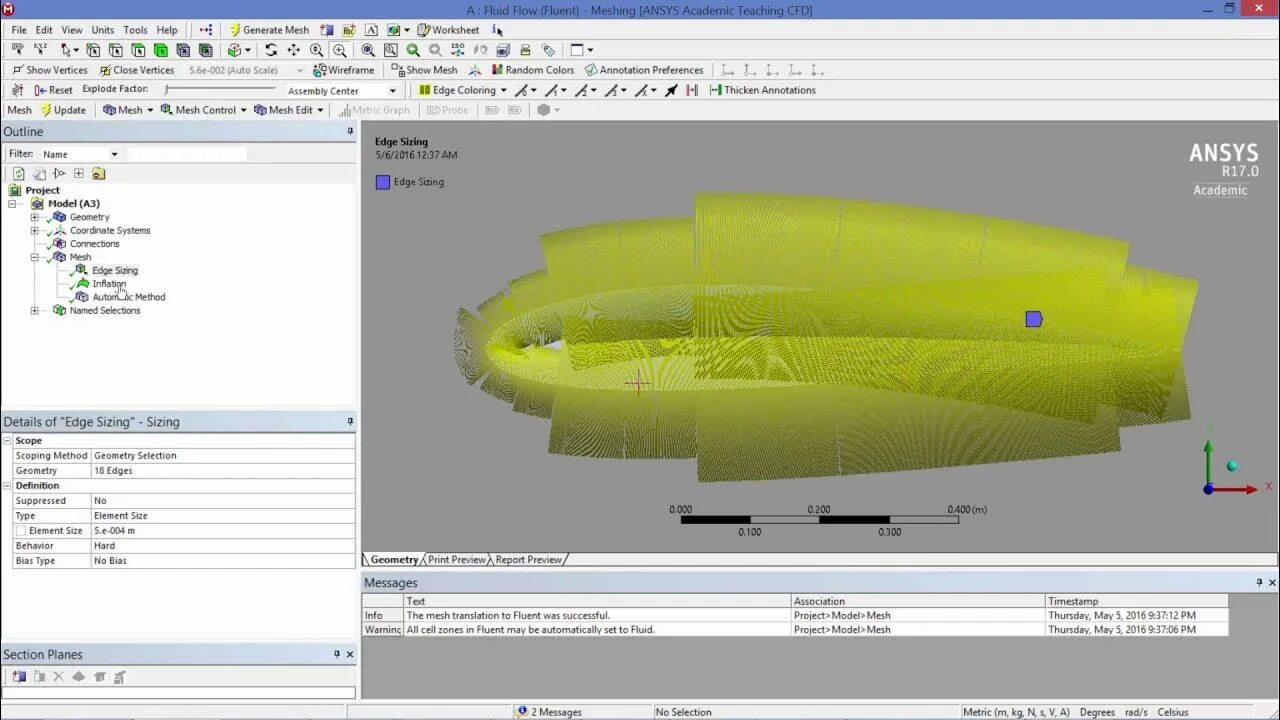
Task: Open the Edge Coloring dropdown
Action: pyautogui.click(x=463, y=90)
